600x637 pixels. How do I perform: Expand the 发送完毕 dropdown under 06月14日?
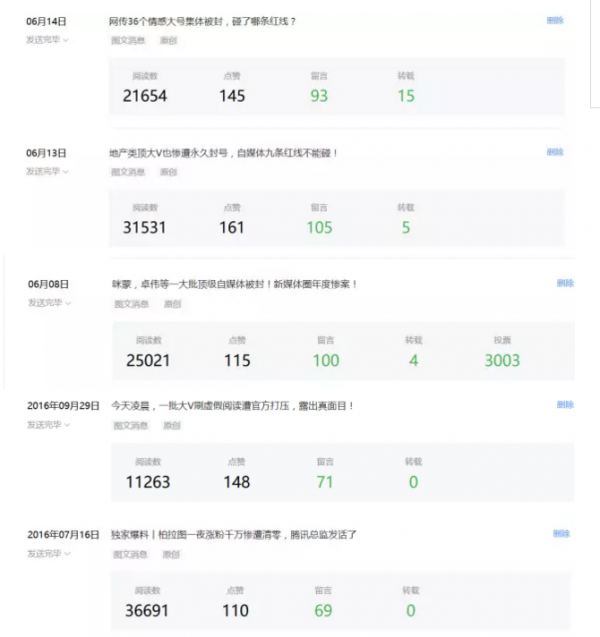47,40
